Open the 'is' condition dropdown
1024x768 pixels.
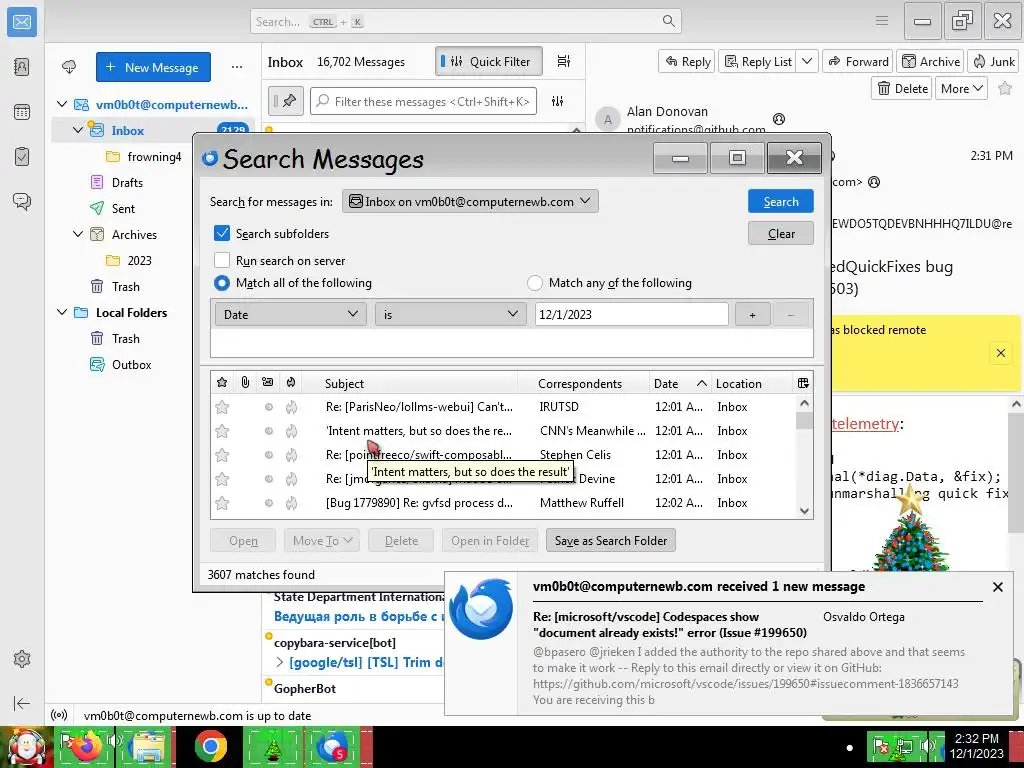(x=450, y=314)
